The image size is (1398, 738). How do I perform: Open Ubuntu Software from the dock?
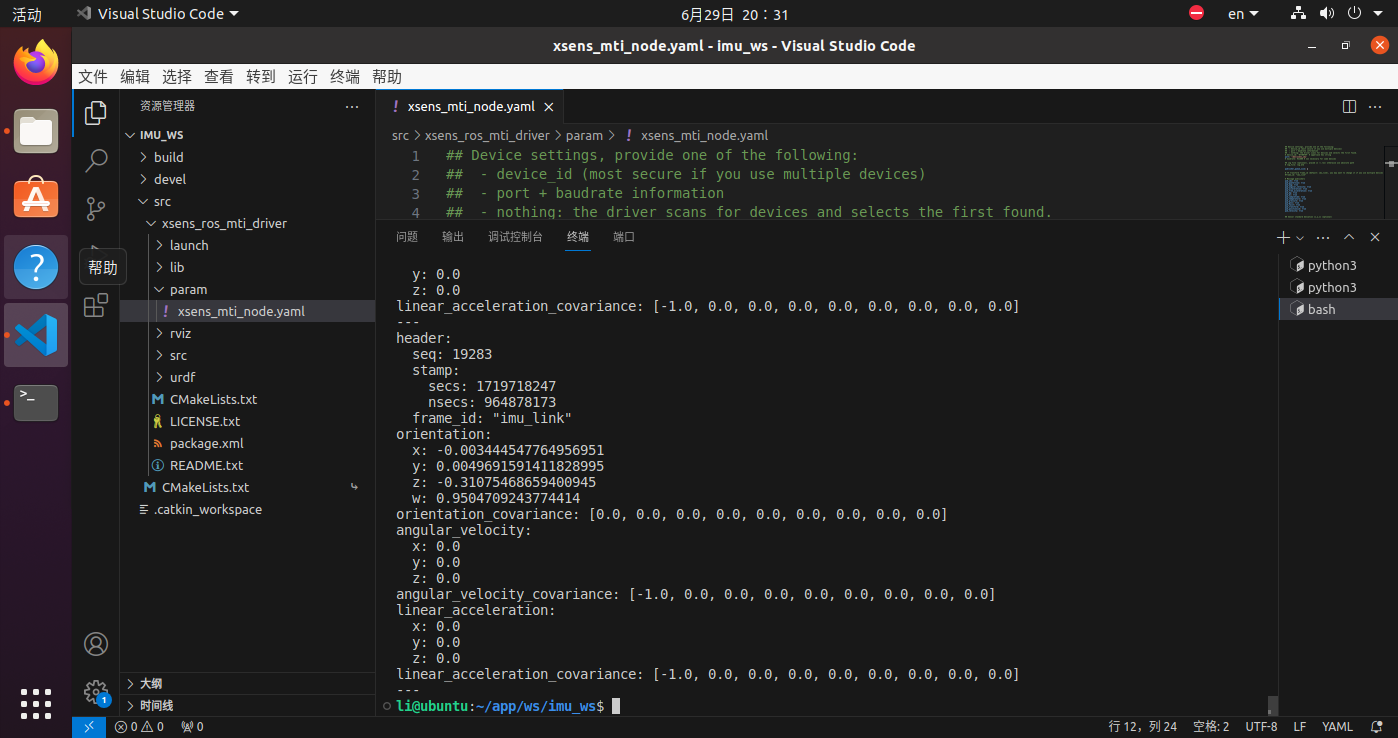click(x=36, y=199)
